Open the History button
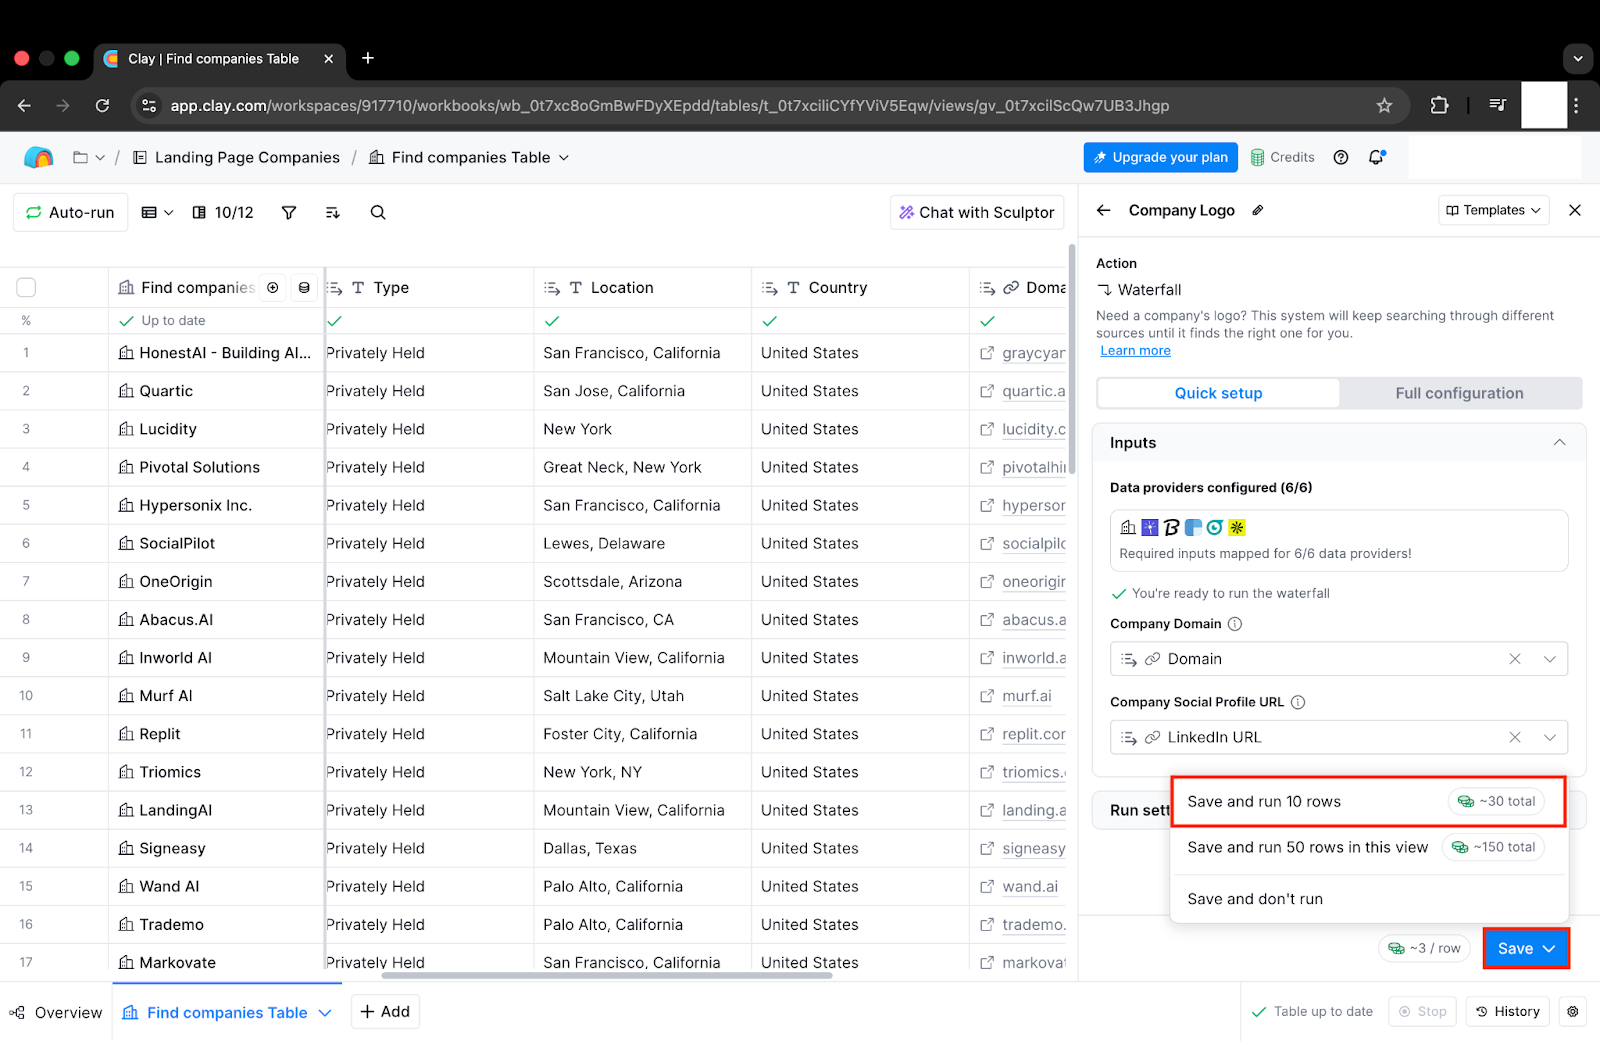The image size is (1600, 1041). coord(1508,1012)
